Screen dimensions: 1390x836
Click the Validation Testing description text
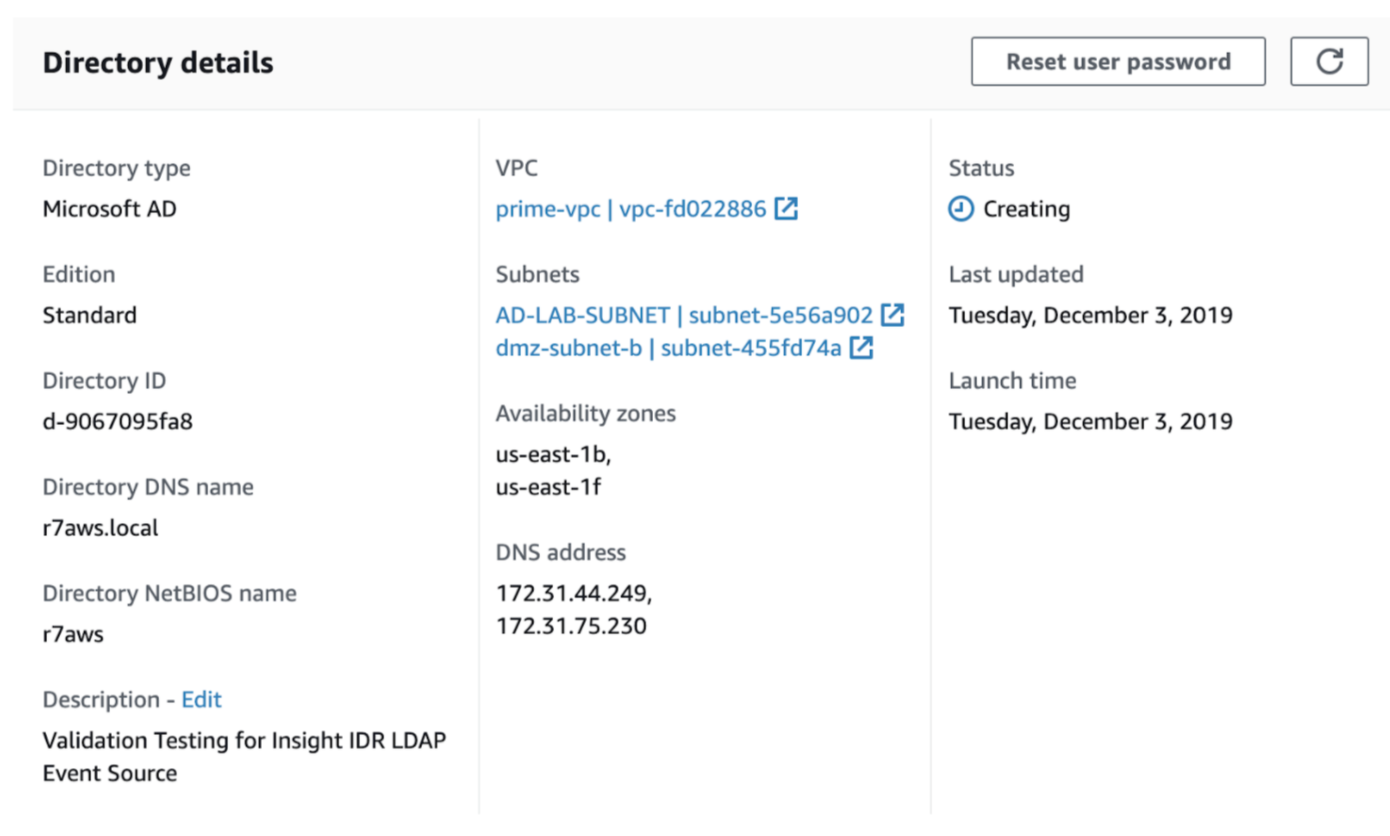click(244, 741)
